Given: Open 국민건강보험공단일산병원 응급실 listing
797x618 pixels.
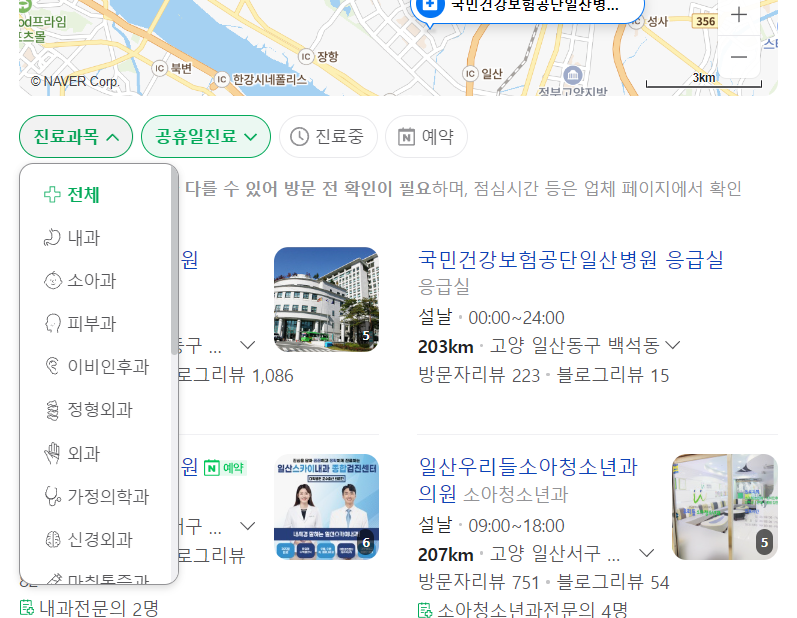Looking at the screenshot, I should [571, 260].
